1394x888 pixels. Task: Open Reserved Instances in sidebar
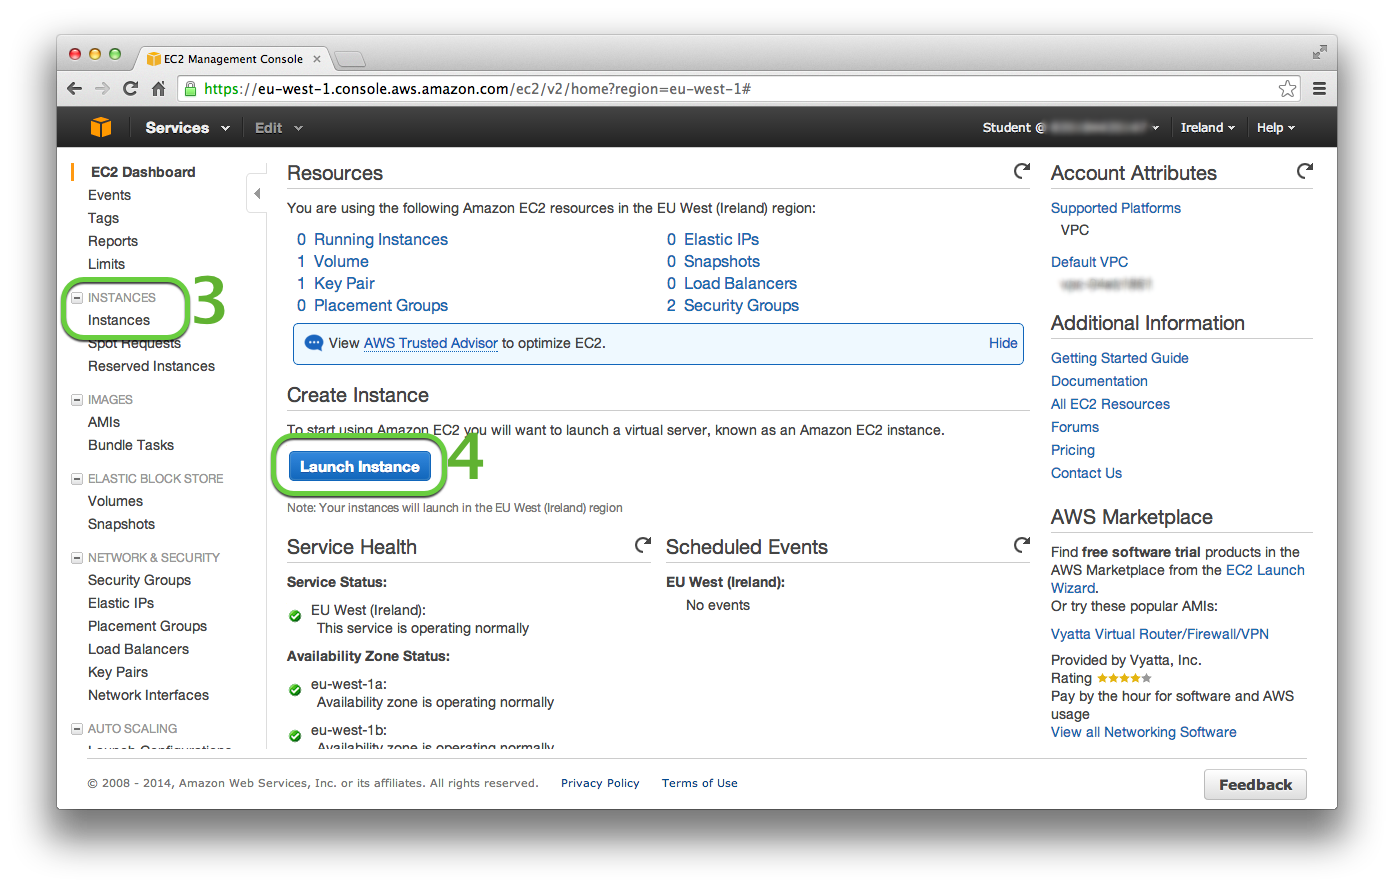(x=151, y=366)
